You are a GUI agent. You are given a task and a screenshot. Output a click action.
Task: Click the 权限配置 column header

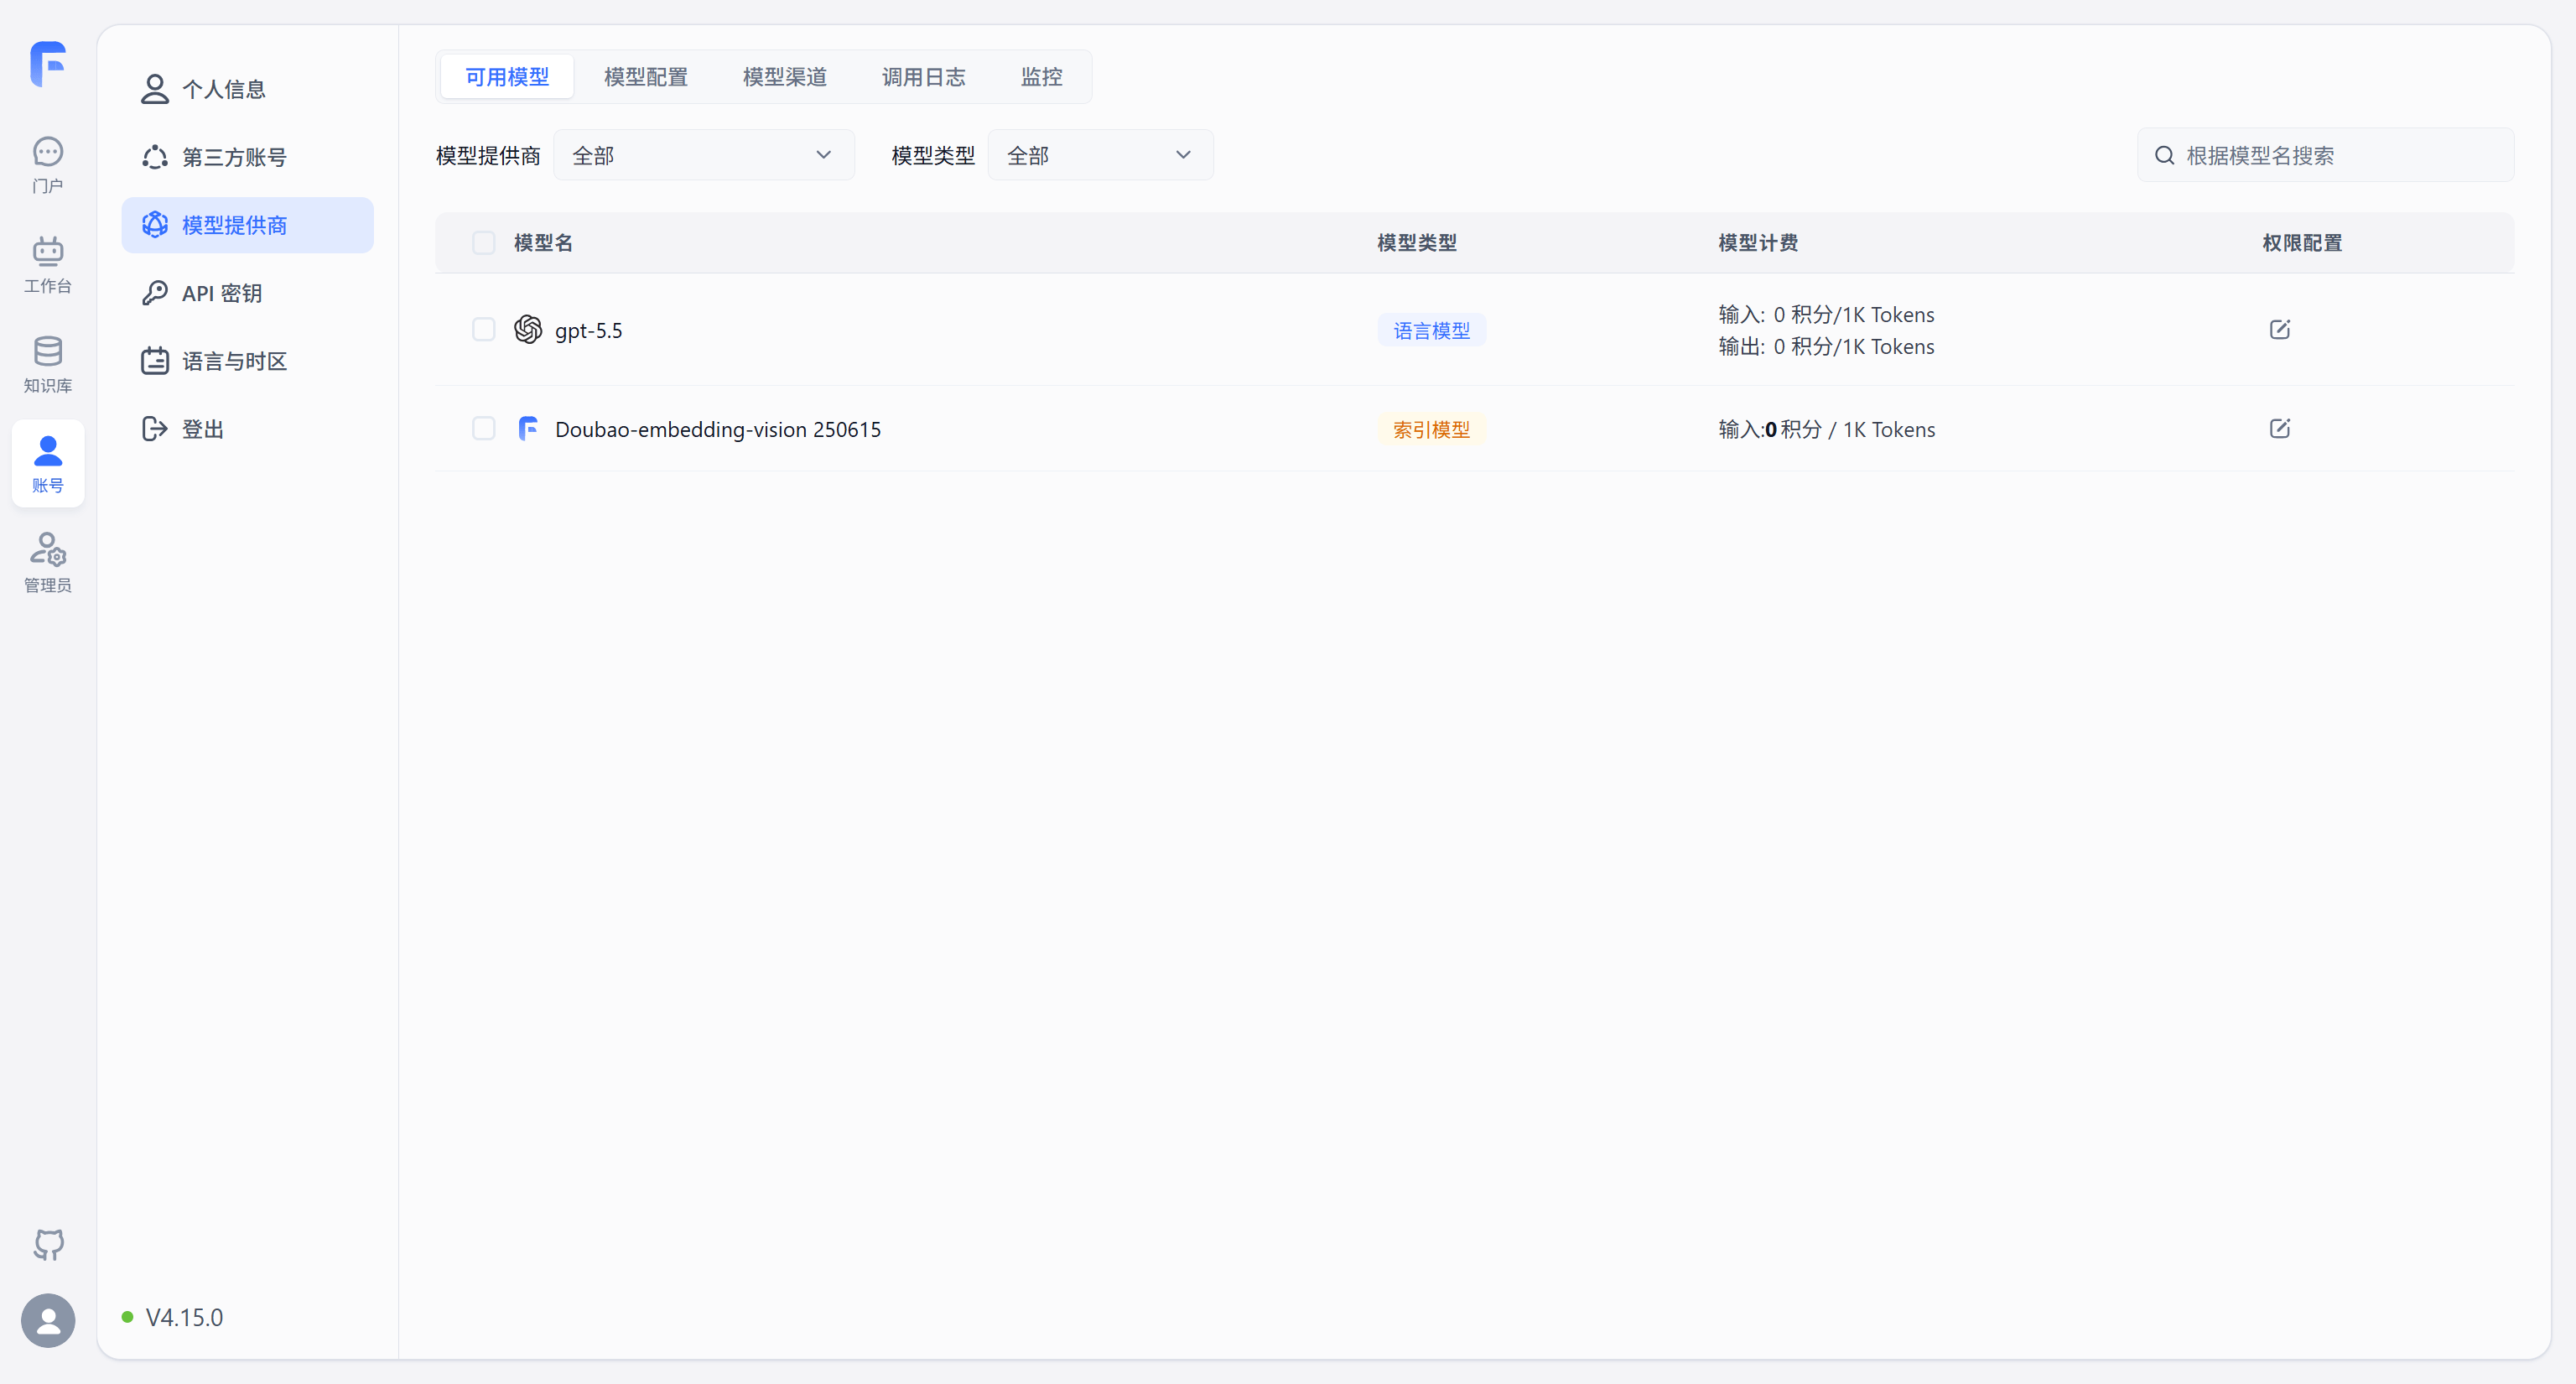(x=2302, y=243)
